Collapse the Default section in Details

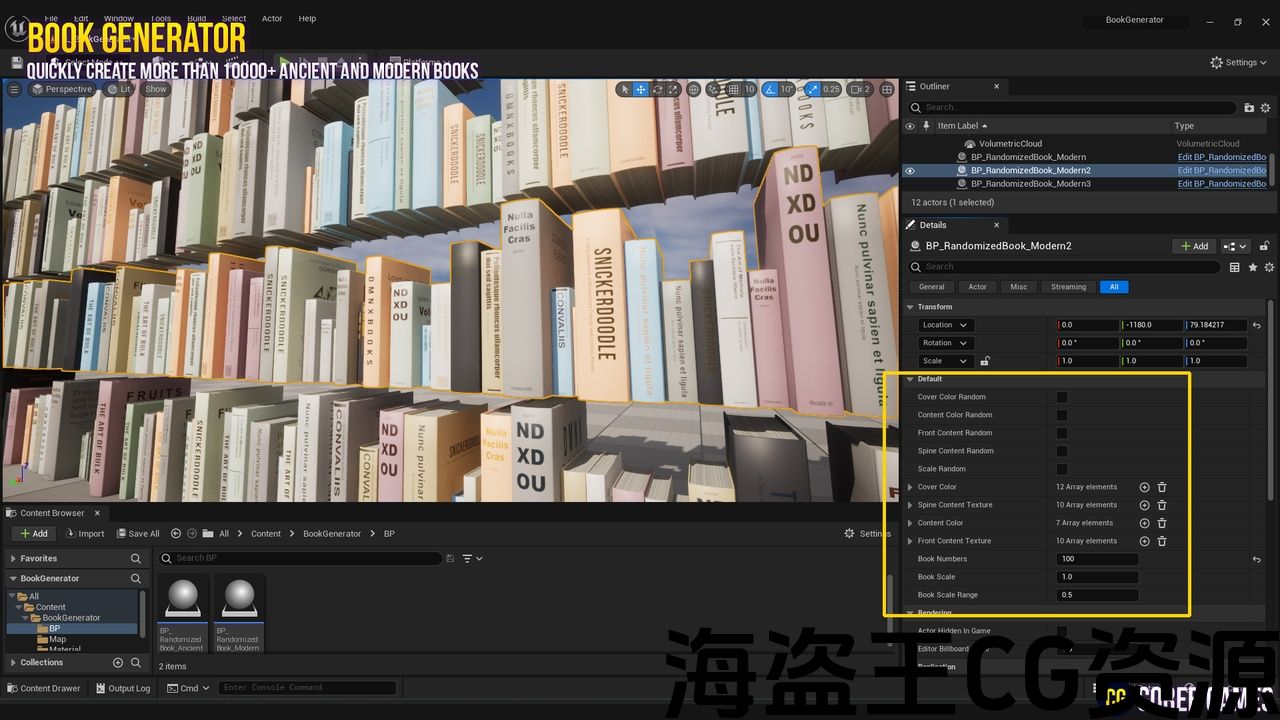pyautogui.click(x=910, y=379)
